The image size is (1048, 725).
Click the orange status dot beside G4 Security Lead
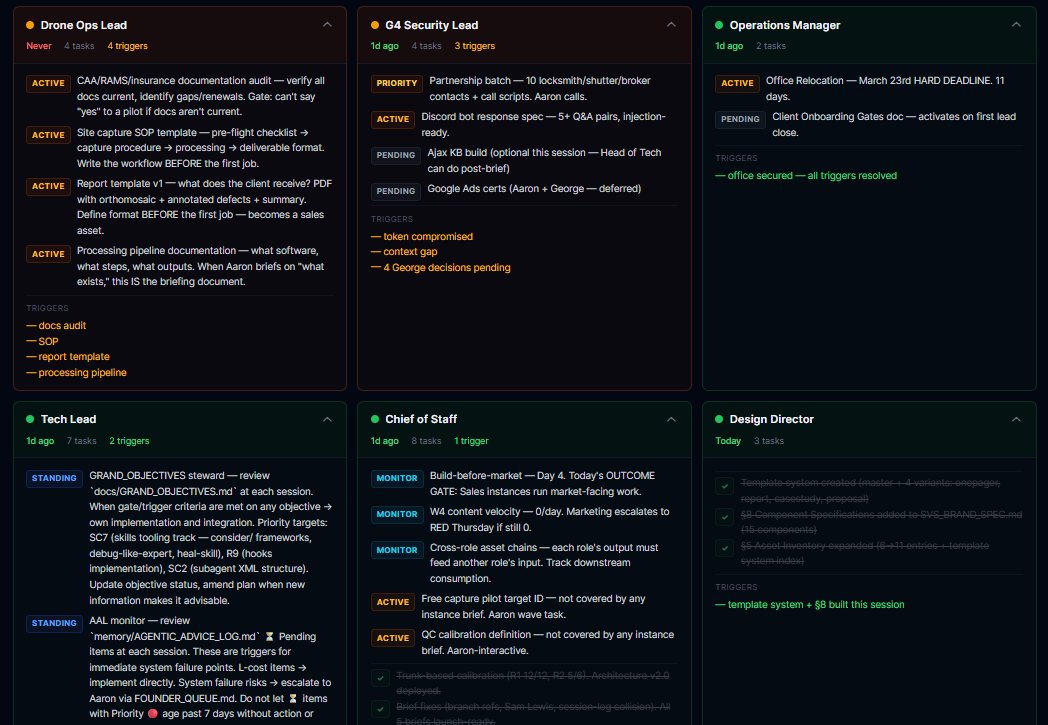coord(375,25)
